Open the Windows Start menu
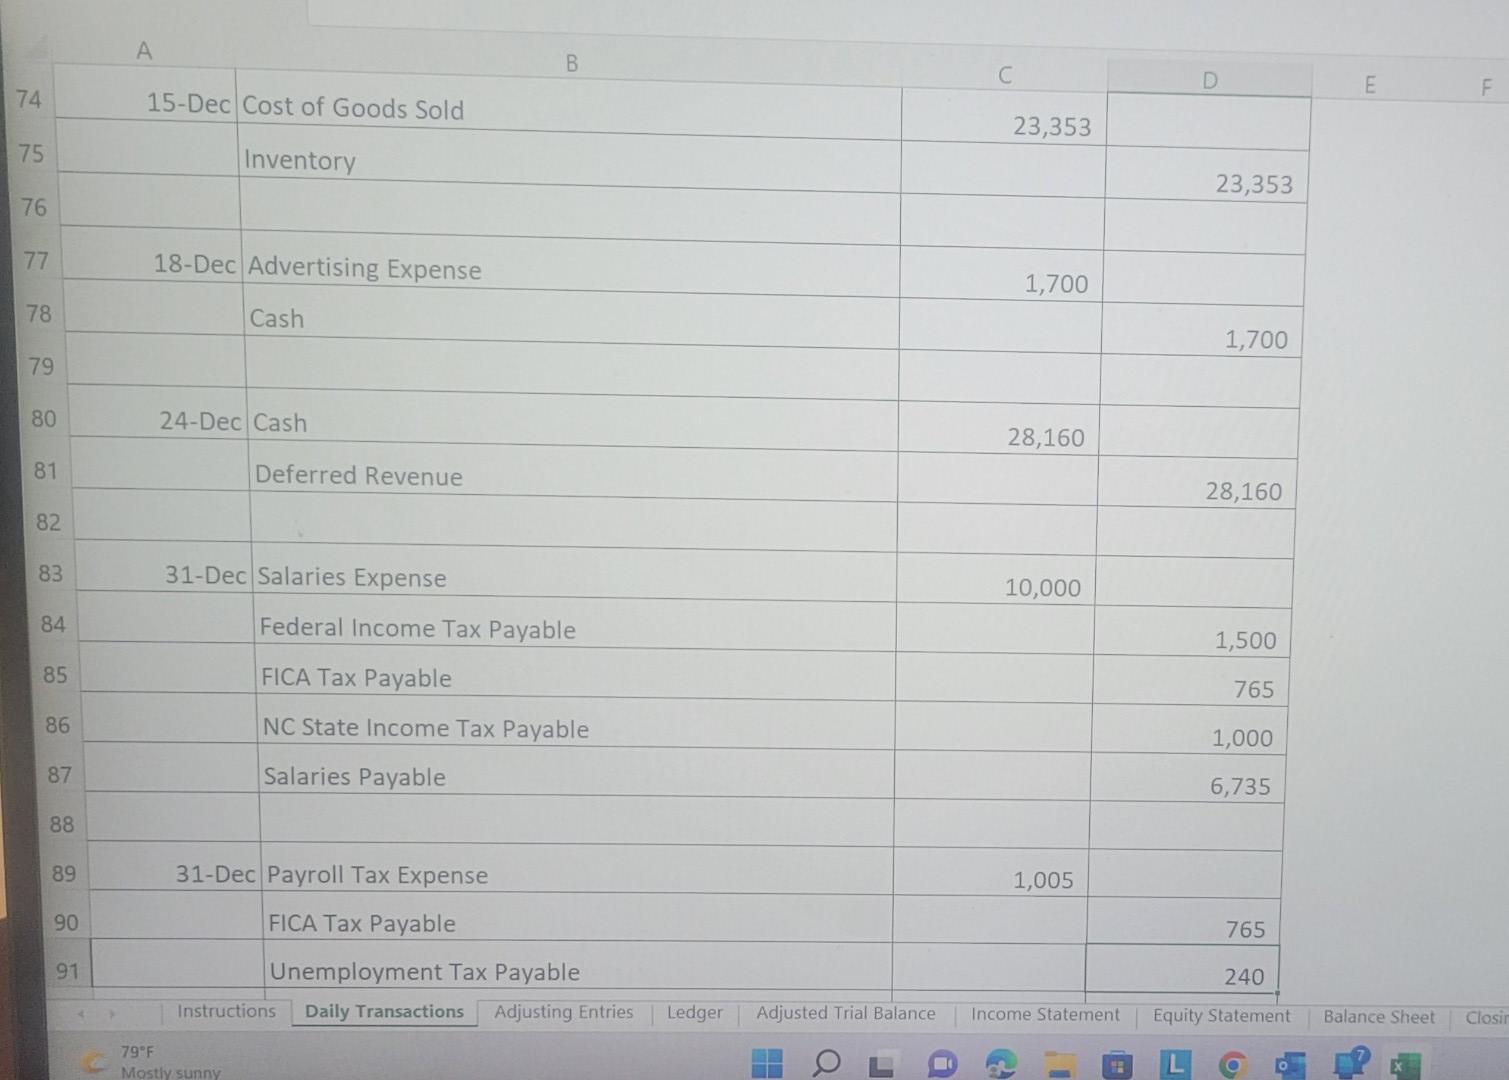Screen dimensions: 1509x1080 (767, 1064)
